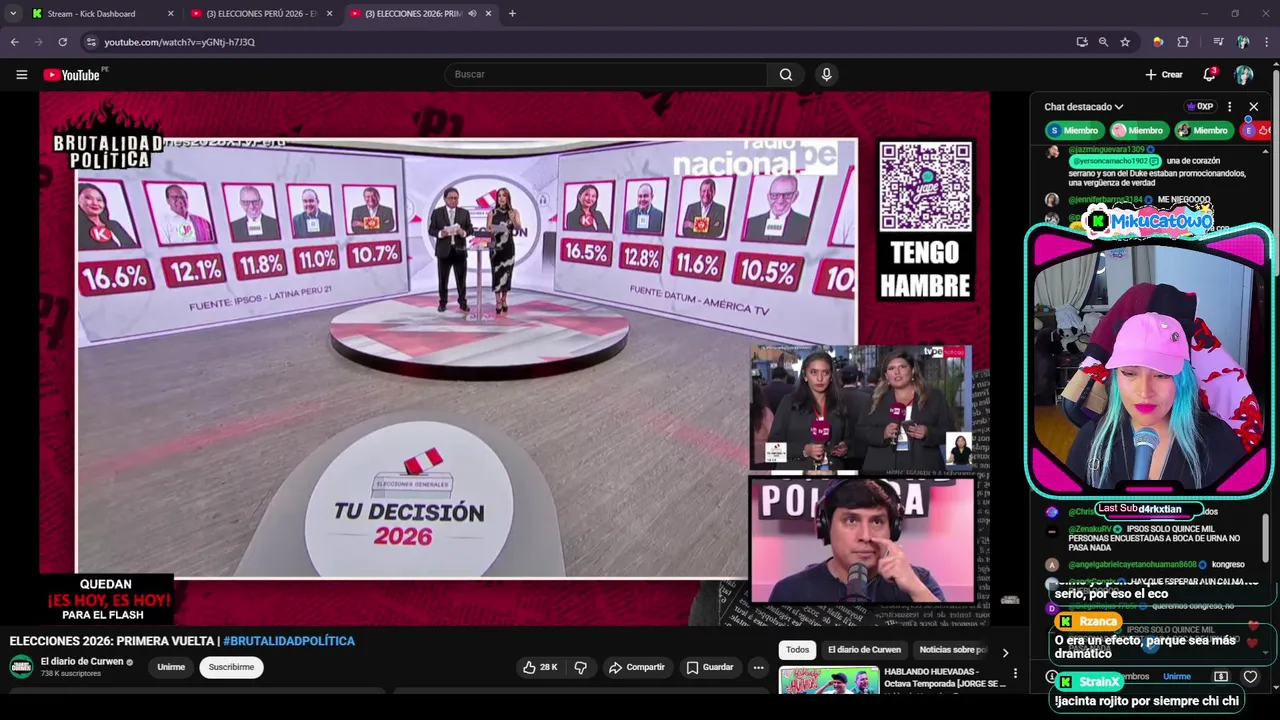Screen dimensions: 1280x720
Task: Click the main video player area
Action: point(515,358)
